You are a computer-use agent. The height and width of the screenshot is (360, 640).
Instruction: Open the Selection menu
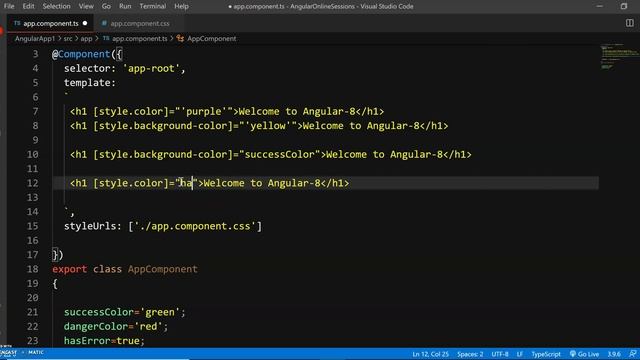tap(56, 6)
